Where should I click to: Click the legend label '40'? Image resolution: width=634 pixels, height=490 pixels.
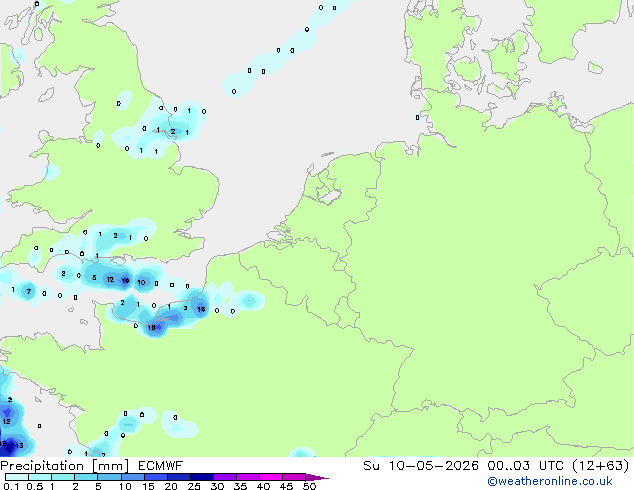(x=263, y=486)
